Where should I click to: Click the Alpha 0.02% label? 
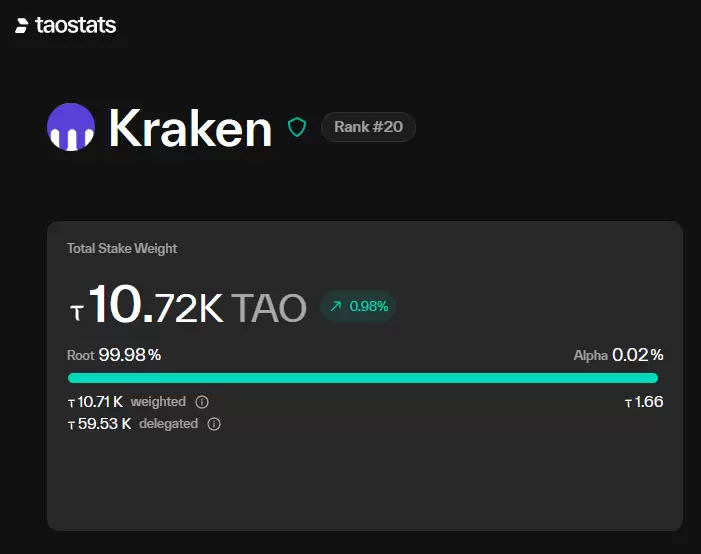[618, 355]
